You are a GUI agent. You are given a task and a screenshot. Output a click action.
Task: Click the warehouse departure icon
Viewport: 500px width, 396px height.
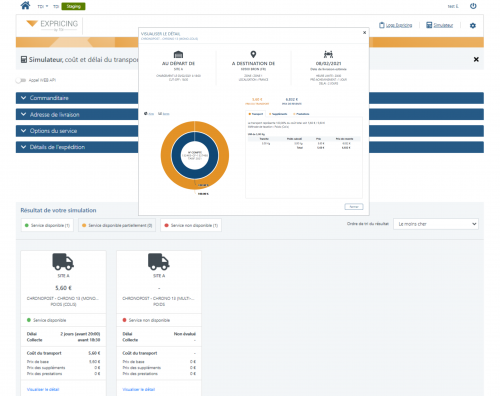[x=178, y=54]
